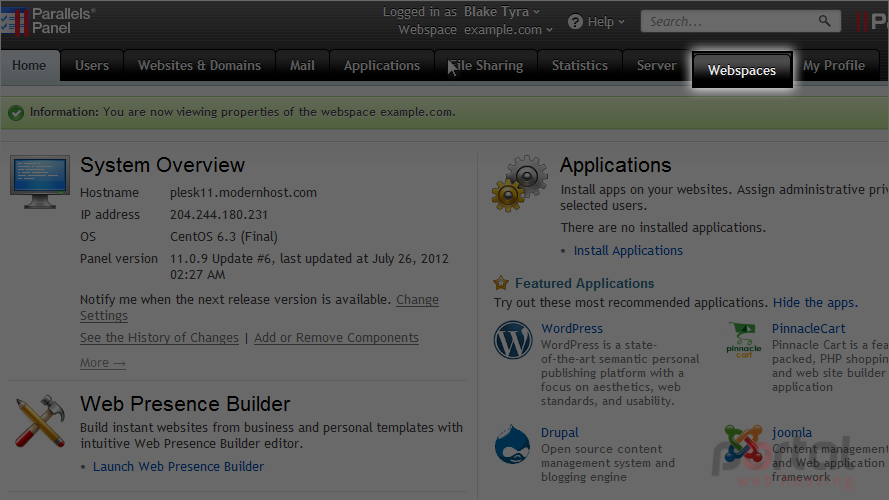The image size is (889, 500).
Task: Expand the More link in System Overview
Action: (x=103, y=363)
